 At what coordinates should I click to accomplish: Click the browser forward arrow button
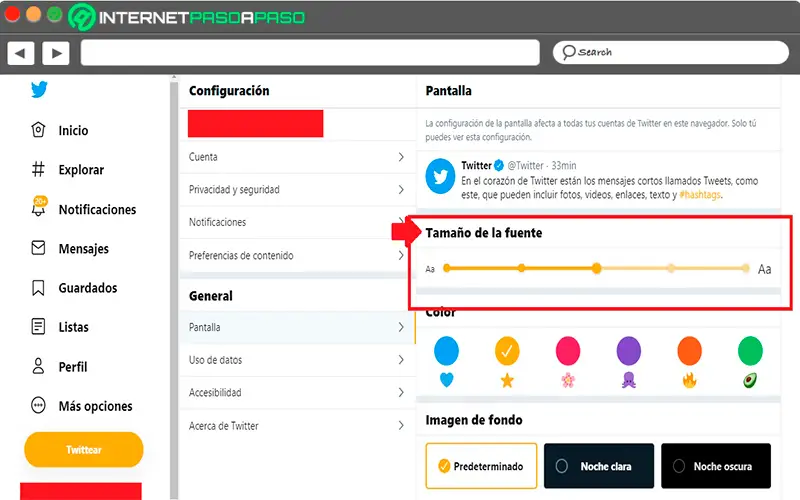(x=56, y=53)
